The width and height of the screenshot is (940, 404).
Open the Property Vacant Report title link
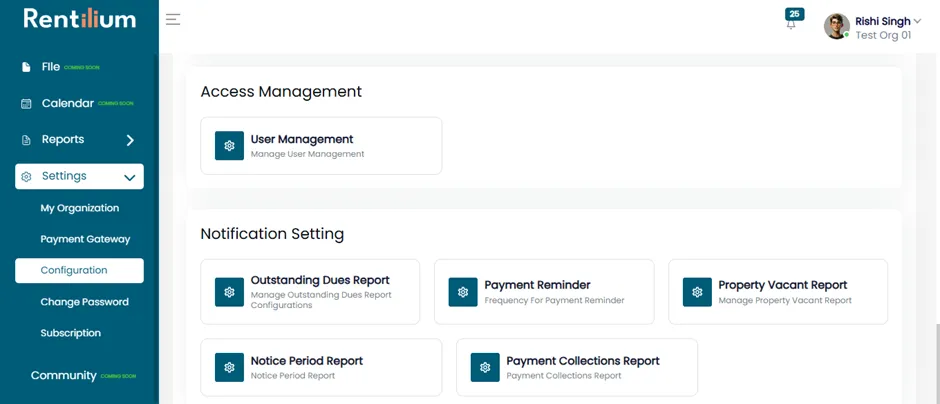click(x=783, y=285)
